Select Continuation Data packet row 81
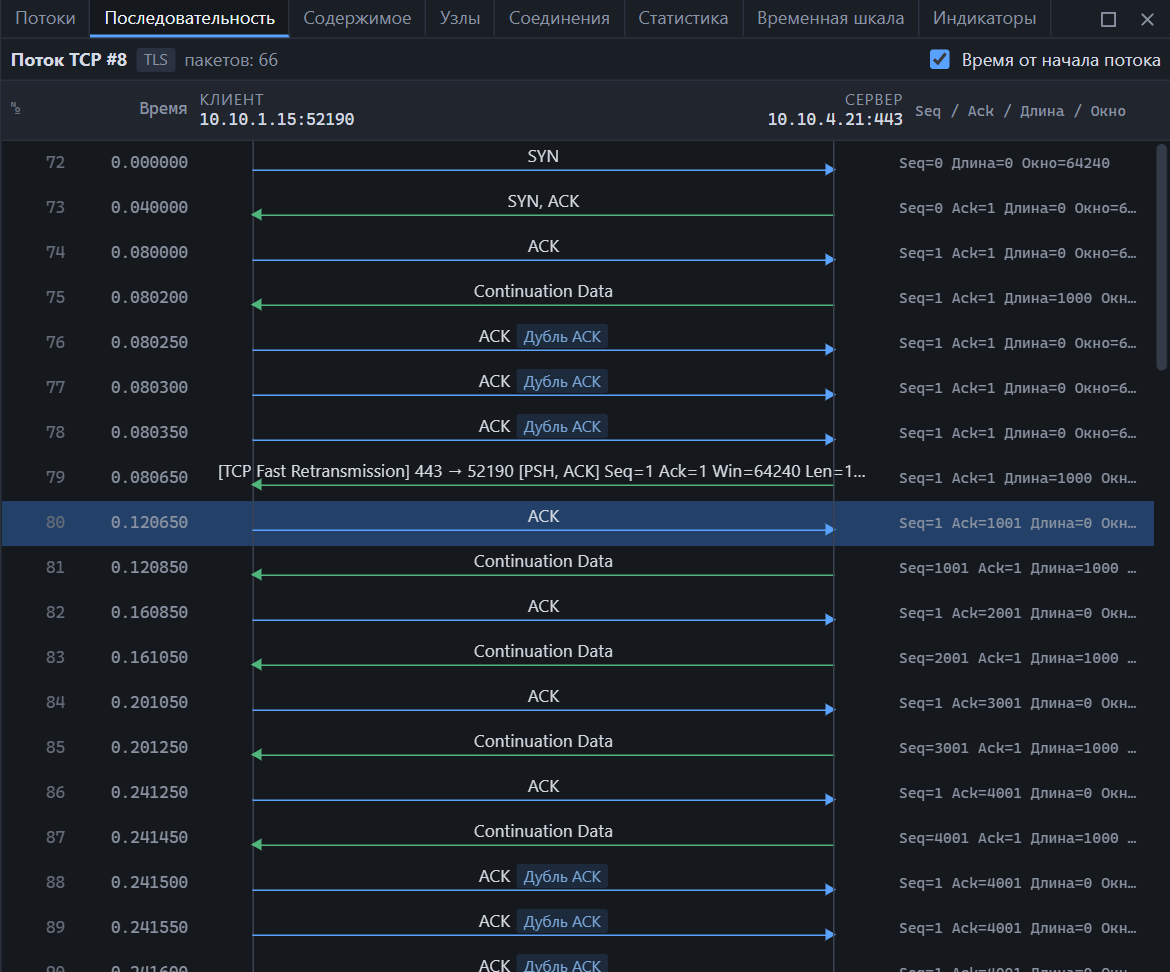The image size is (1170, 972). [578, 568]
